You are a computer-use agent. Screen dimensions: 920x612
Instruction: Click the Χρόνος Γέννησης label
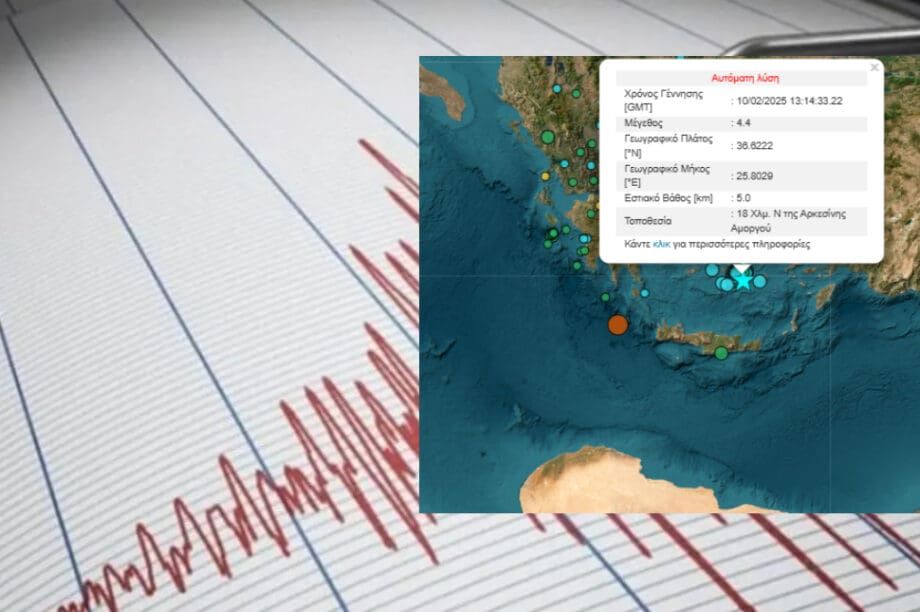pyautogui.click(x=663, y=94)
